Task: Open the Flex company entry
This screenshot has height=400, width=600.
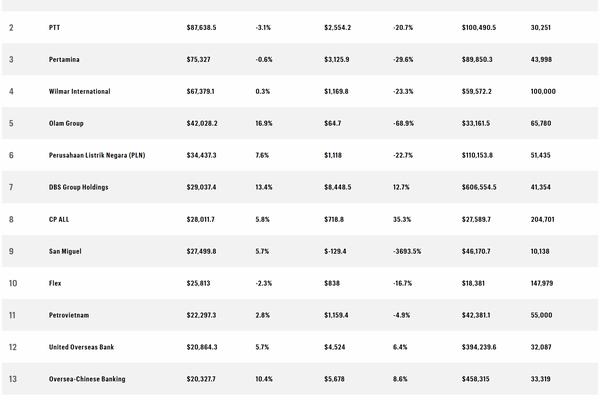Action: pyautogui.click(x=55, y=283)
